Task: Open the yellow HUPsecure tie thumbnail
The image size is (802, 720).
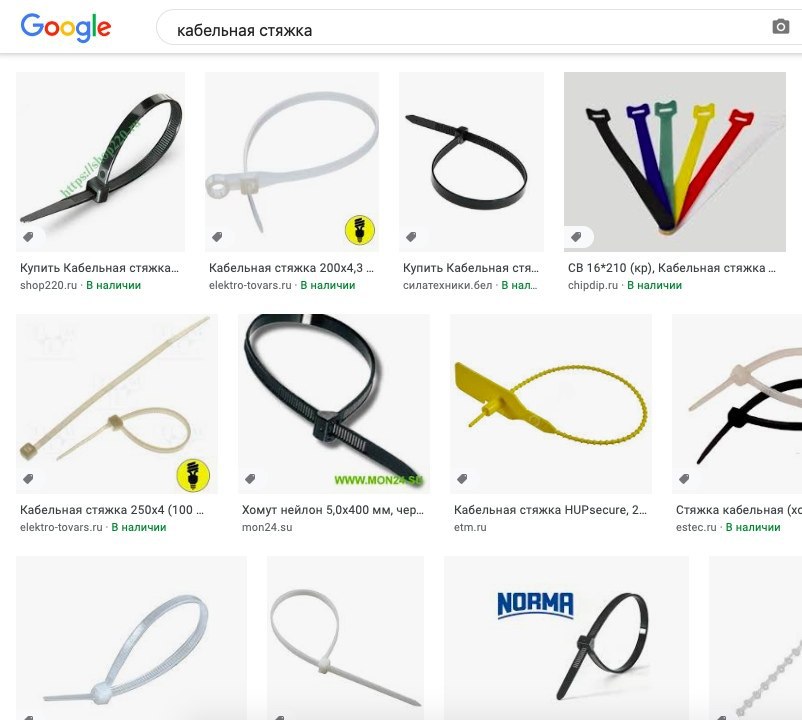Action: (x=551, y=403)
